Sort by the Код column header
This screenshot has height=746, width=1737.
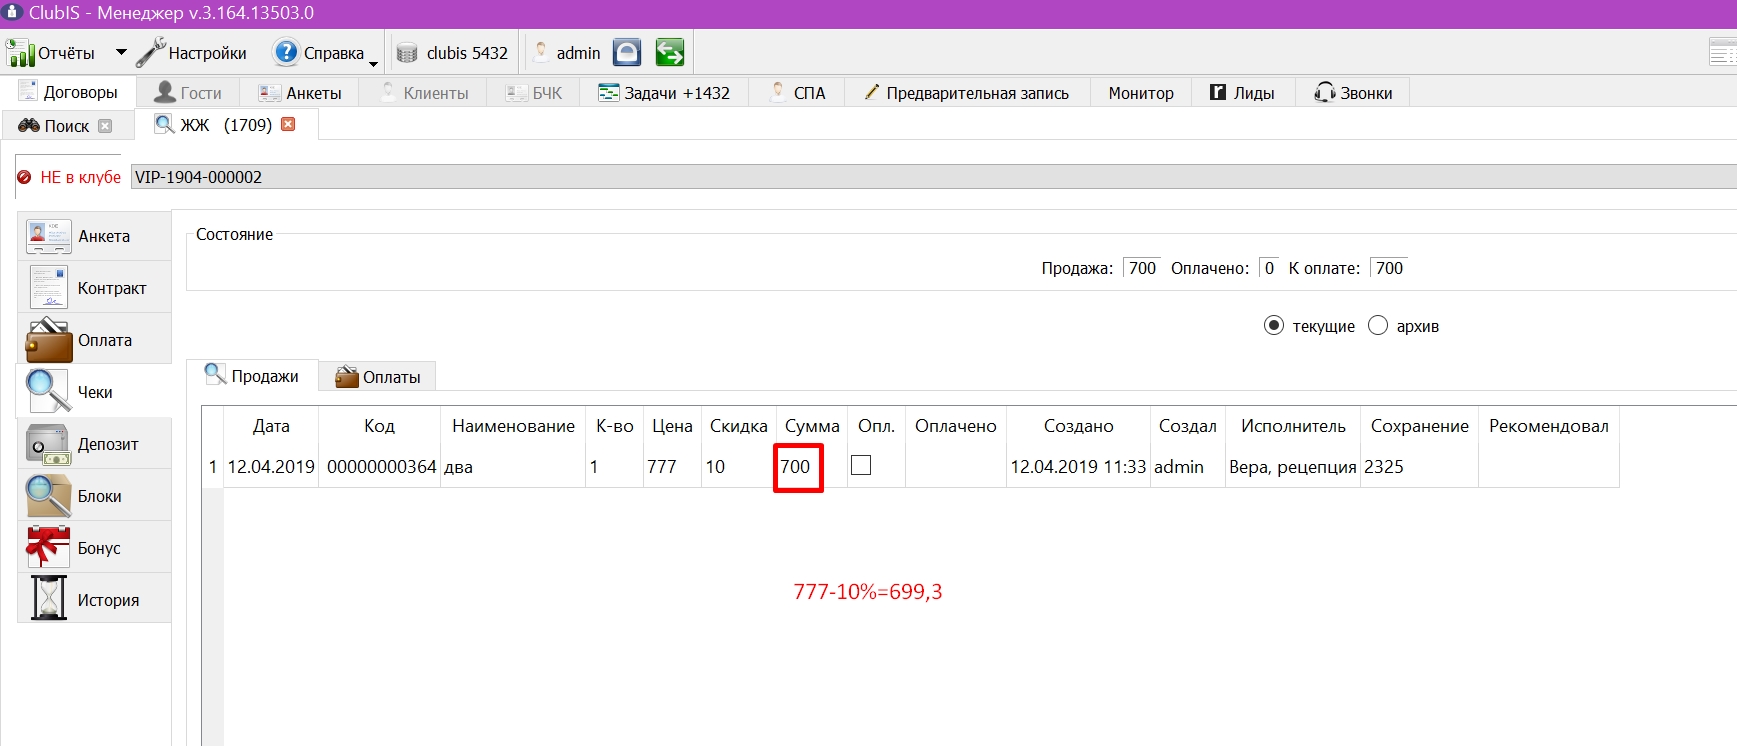point(379,426)
